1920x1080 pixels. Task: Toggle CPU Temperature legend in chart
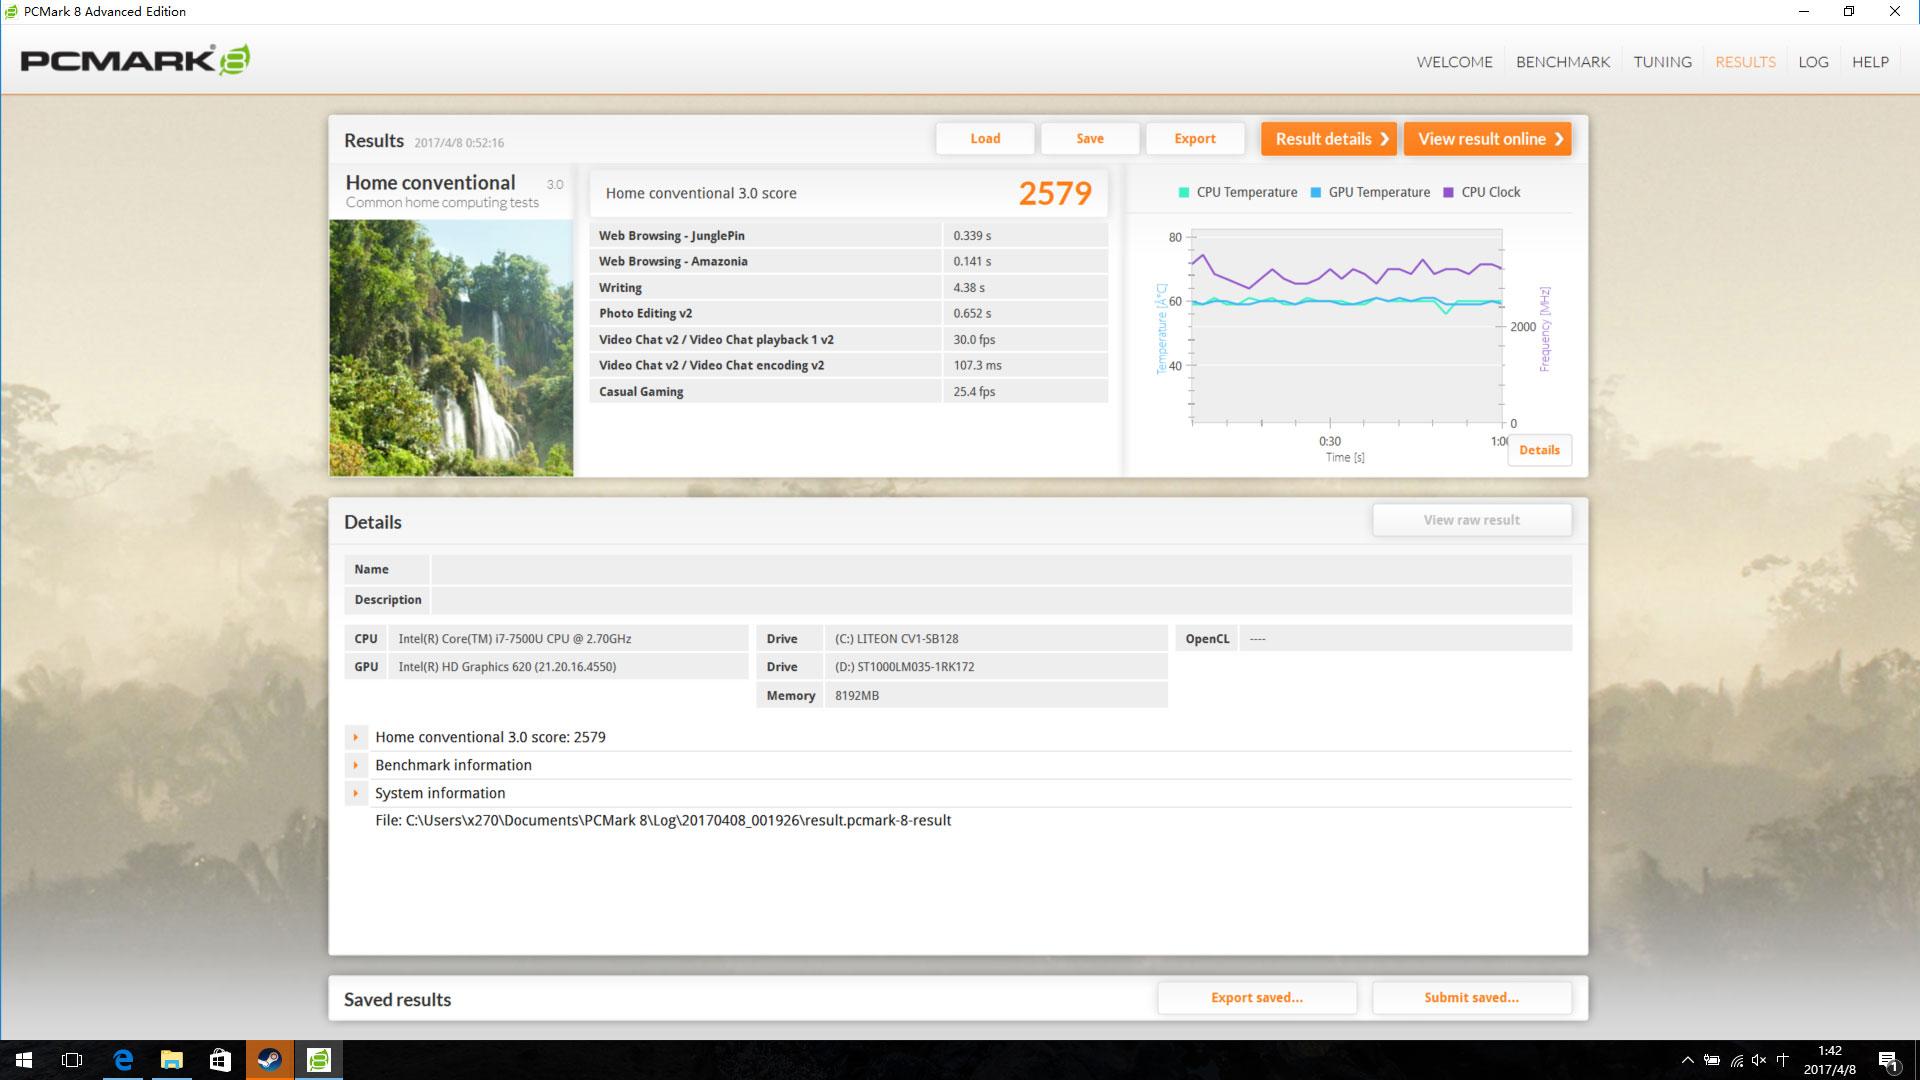click(1238, 192)
